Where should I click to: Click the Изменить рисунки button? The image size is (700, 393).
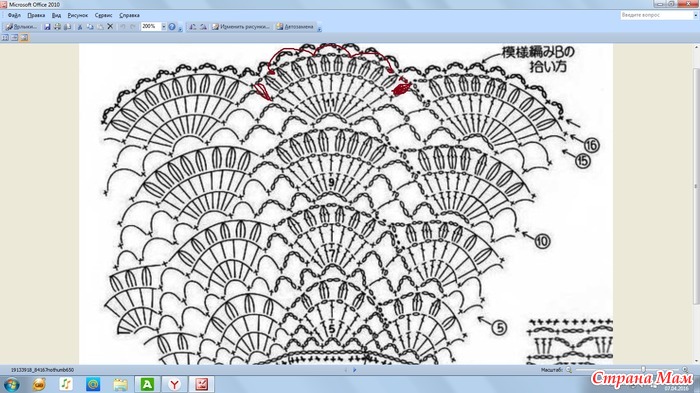[241, 27]
